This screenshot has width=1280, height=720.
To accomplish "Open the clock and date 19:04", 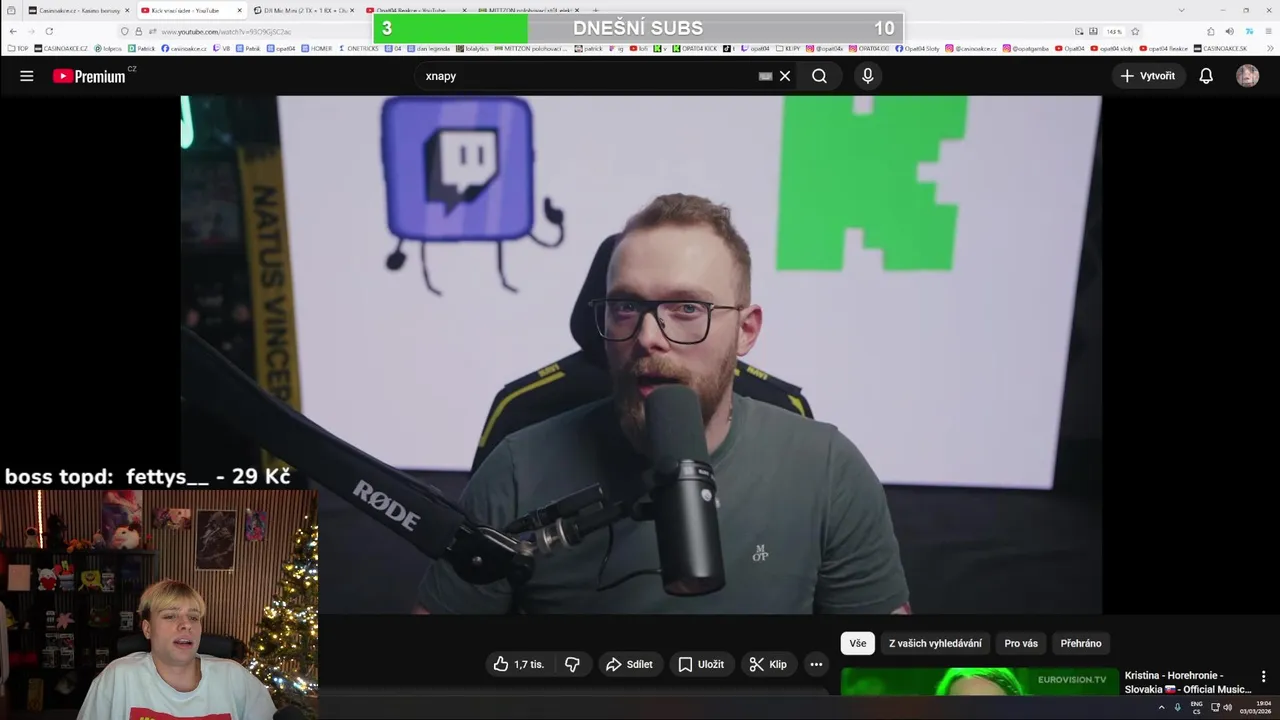I will point(1256,708).
